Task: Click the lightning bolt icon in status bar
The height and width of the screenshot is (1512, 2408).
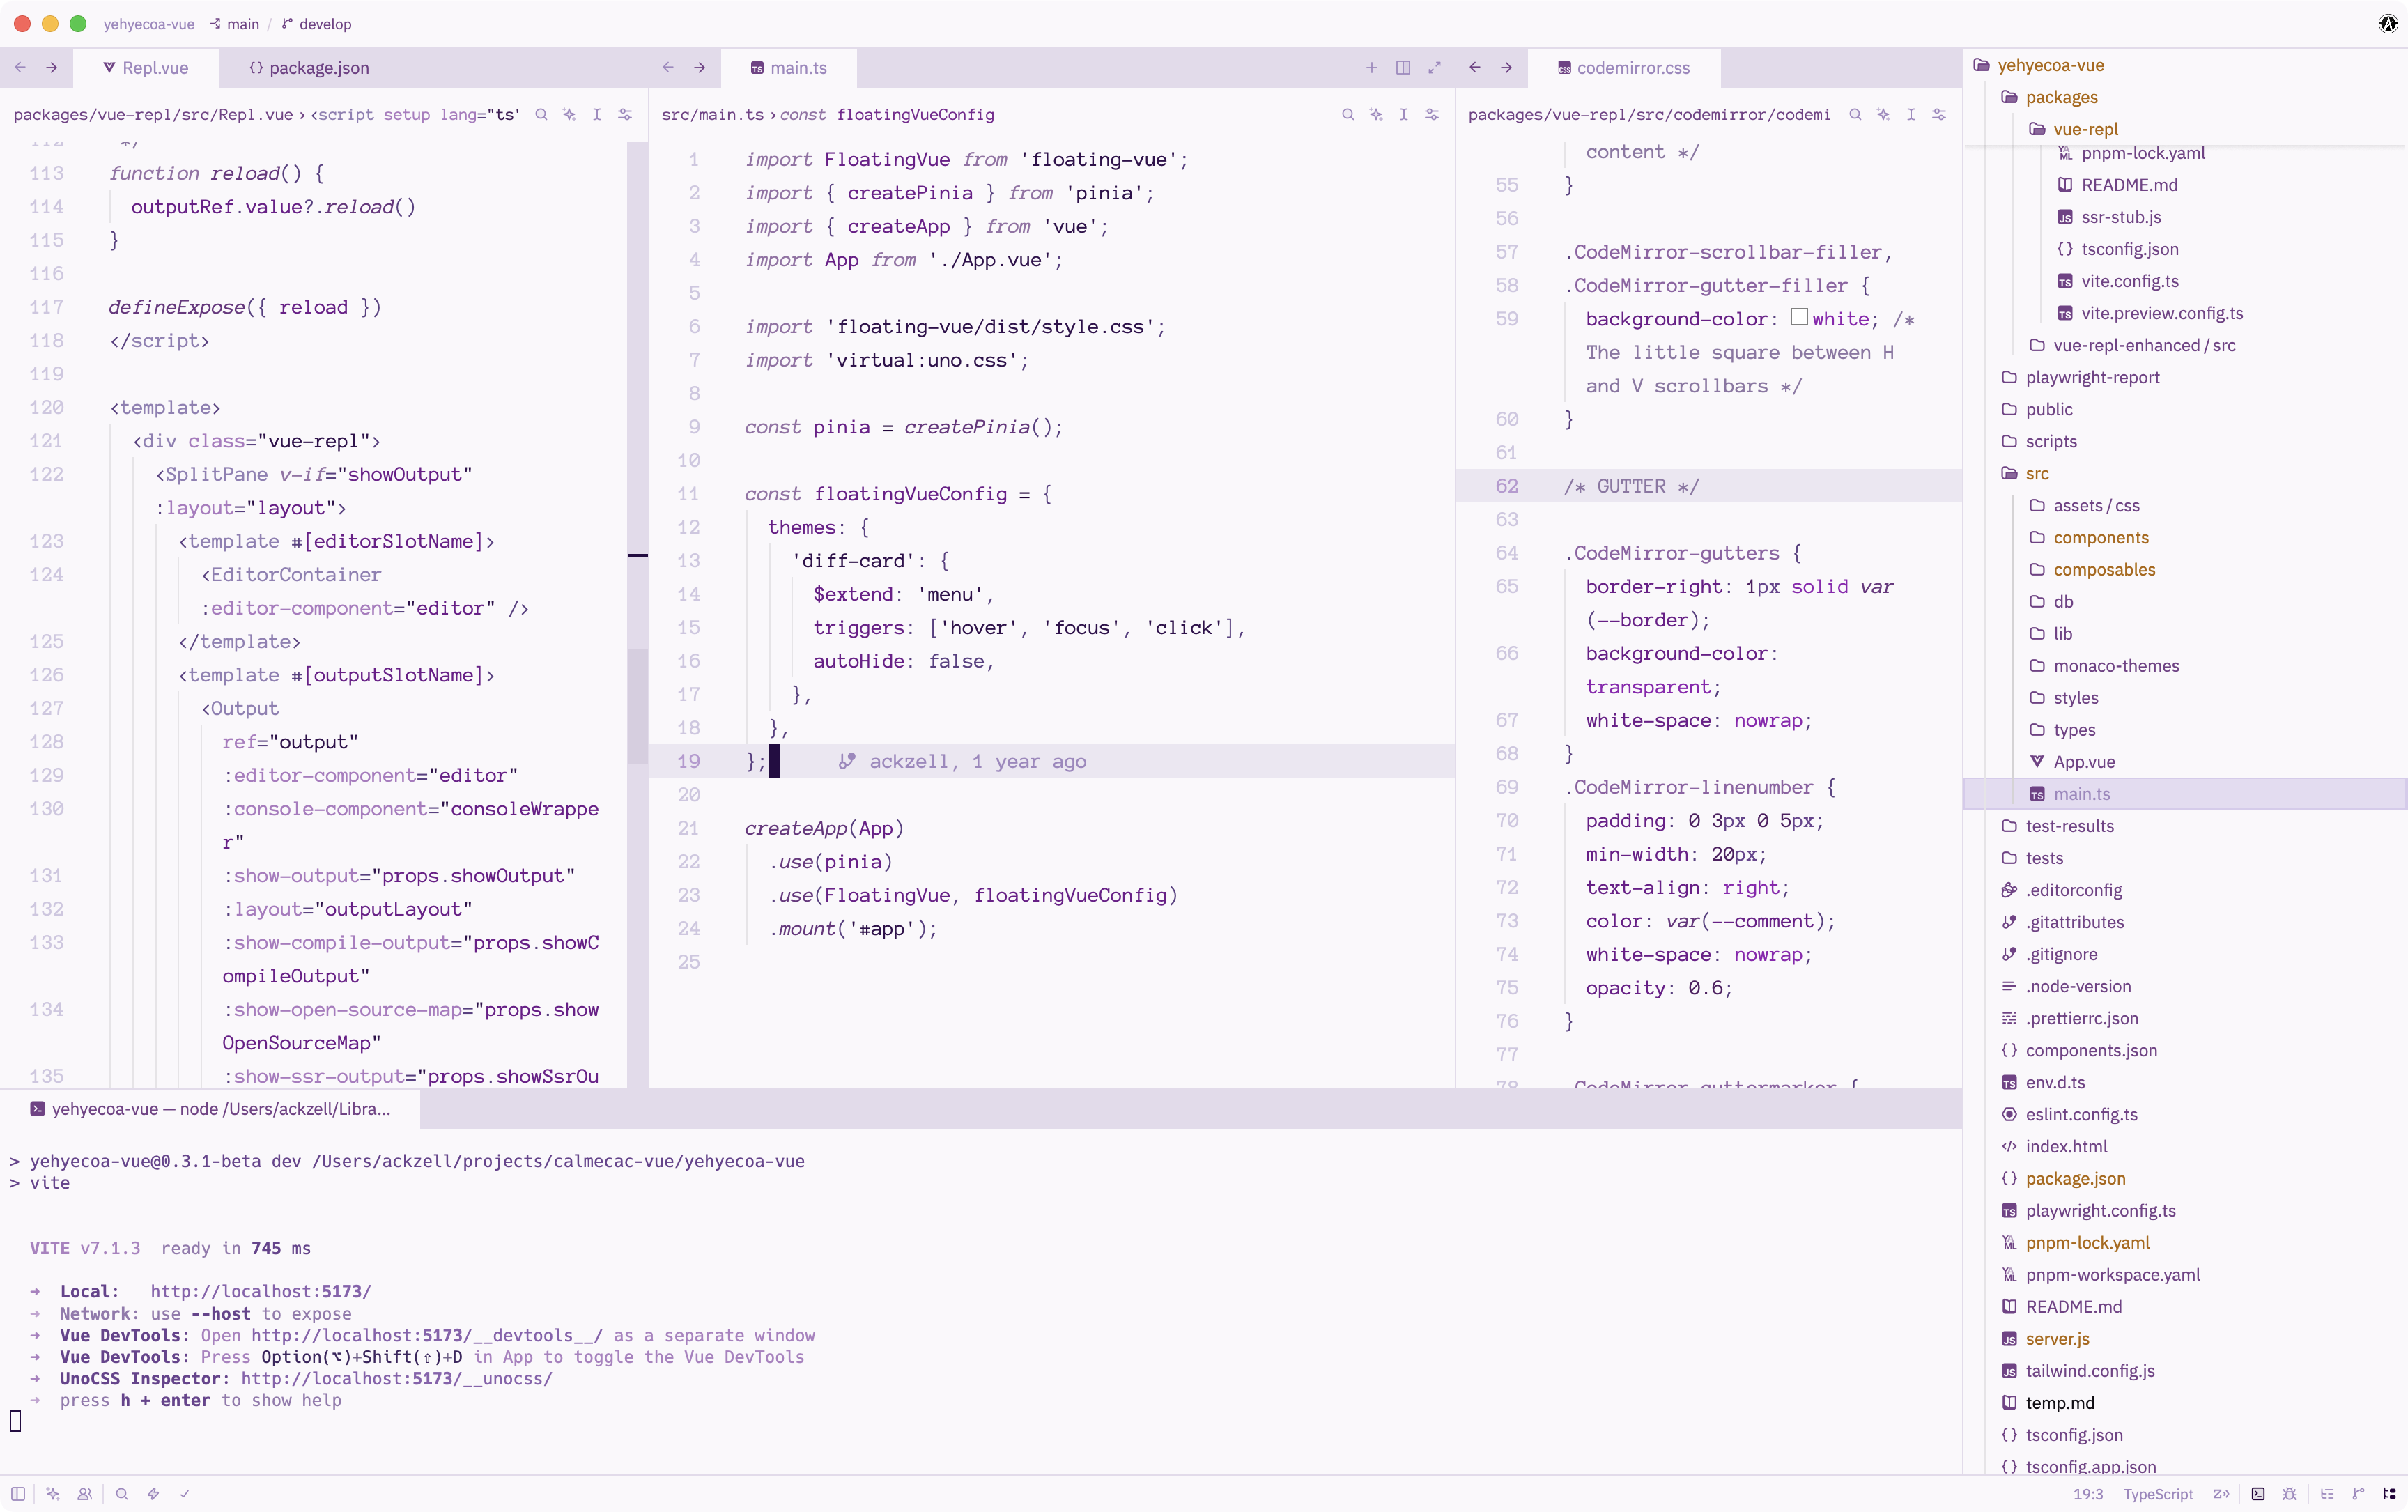Action: (153, 1494)
